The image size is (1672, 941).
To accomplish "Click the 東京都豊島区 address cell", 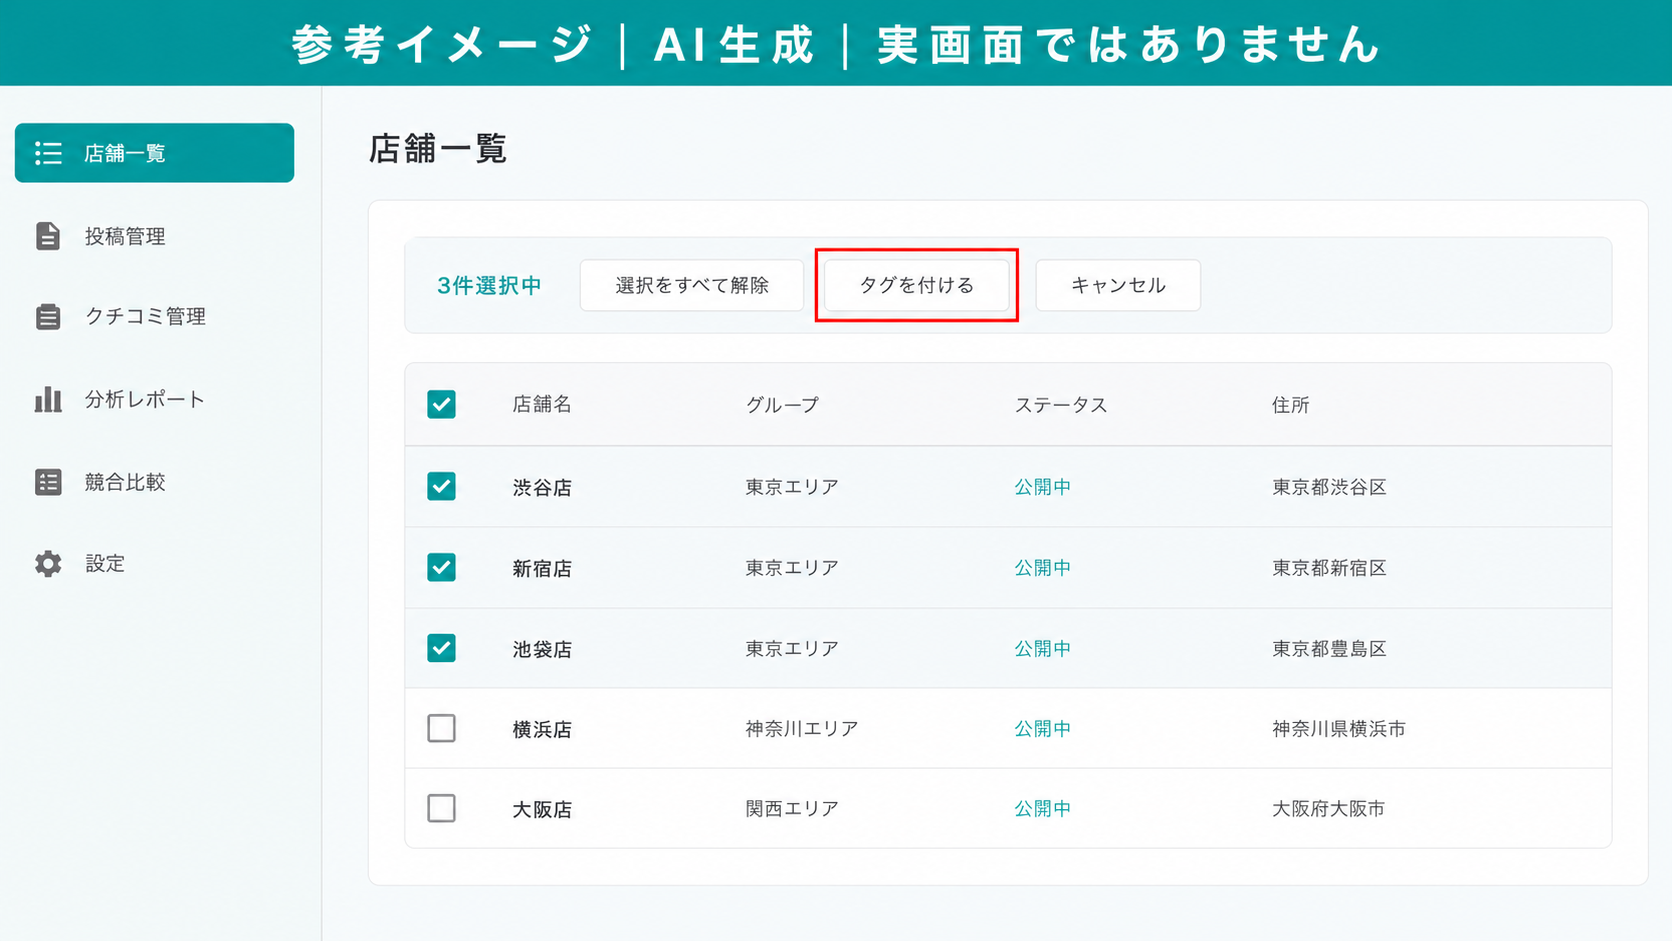I will (x=1329, y=648).
